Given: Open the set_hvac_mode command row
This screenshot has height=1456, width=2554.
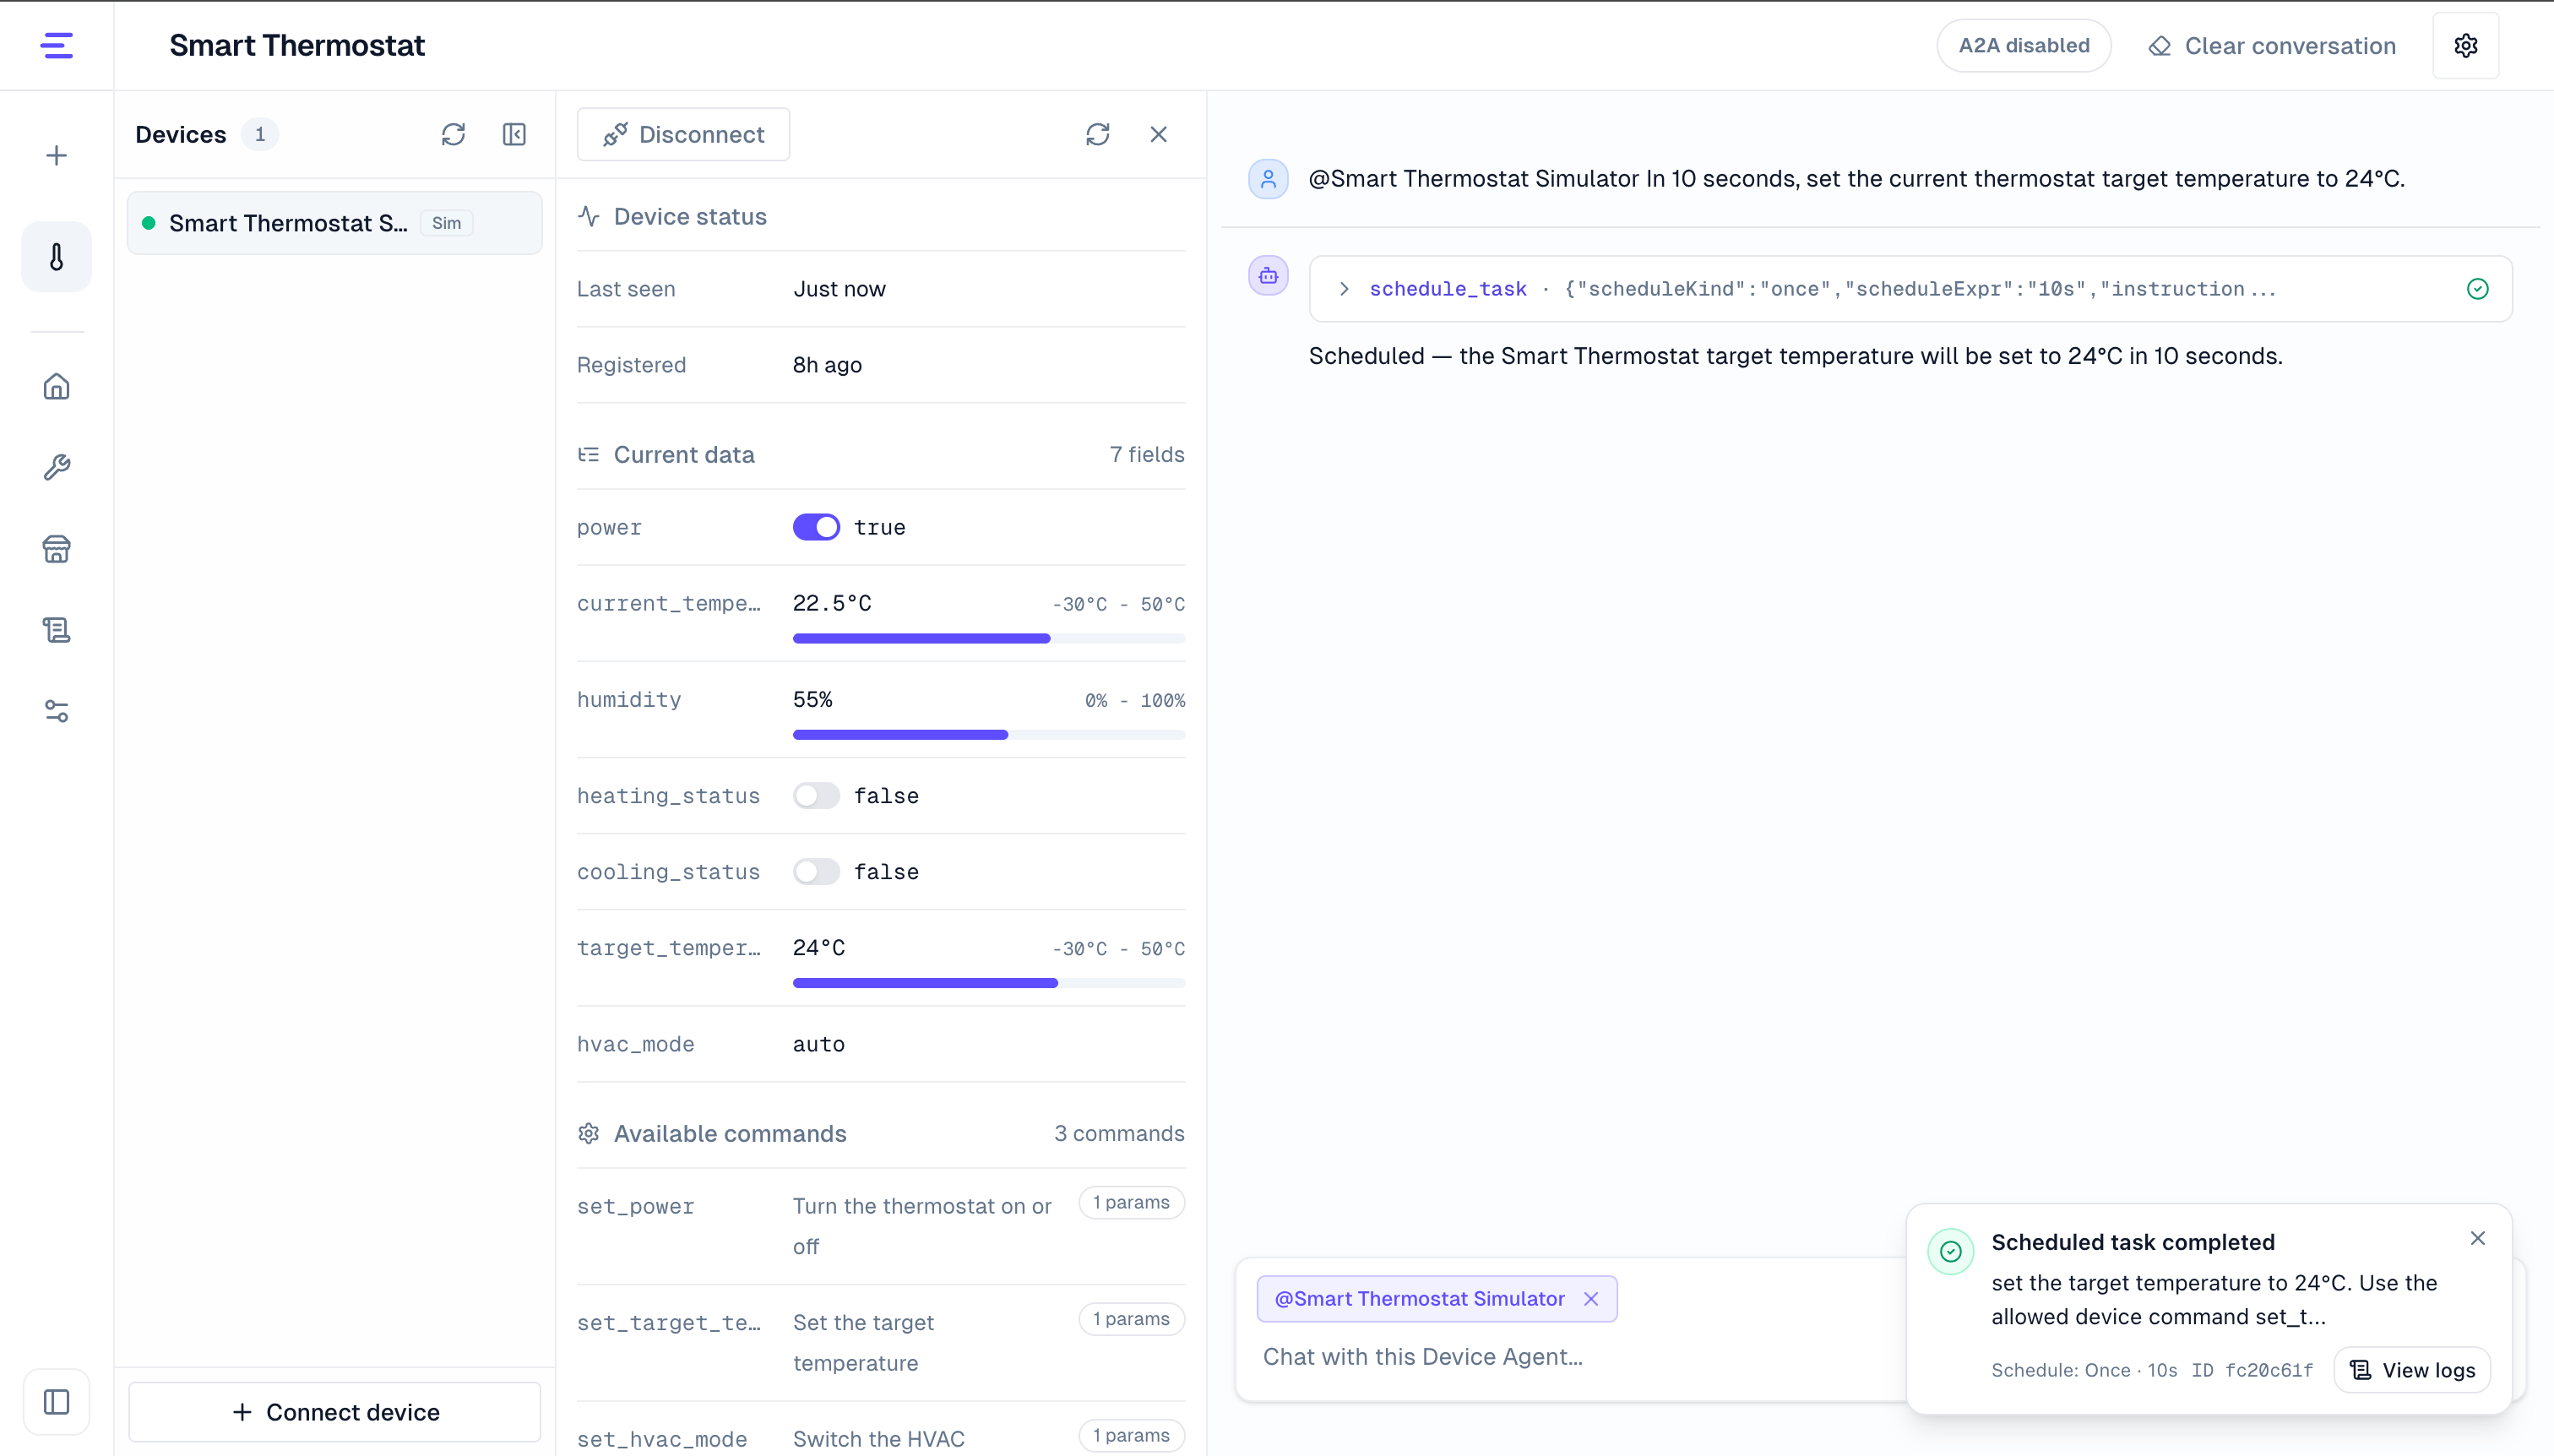Looking at the screenshot, I should tap(881, 1430).
